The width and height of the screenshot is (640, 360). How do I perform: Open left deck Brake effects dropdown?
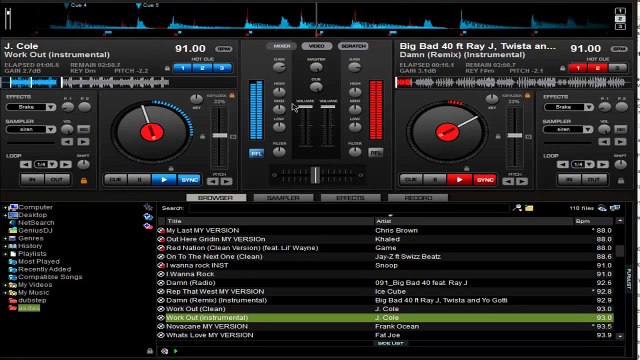tap(51, 107)
